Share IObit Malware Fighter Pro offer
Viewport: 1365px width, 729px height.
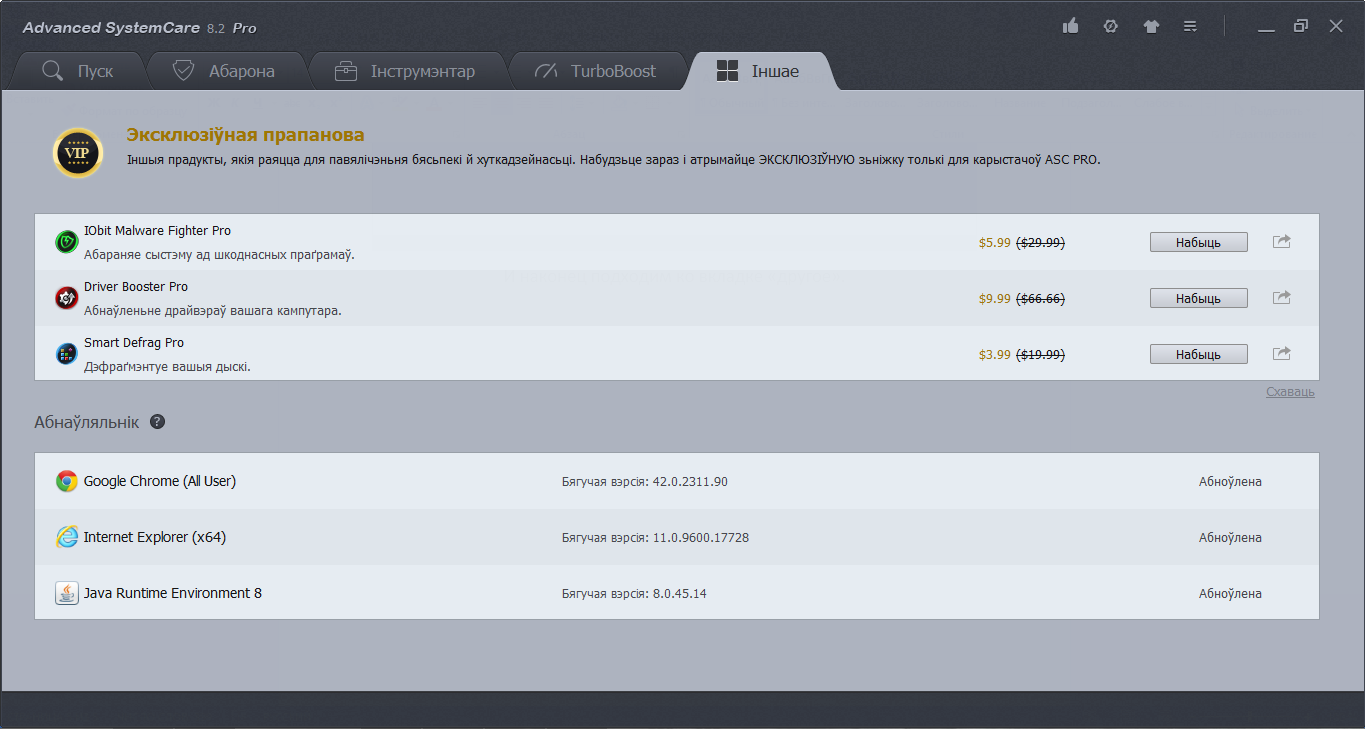(x=1281, y=241)
